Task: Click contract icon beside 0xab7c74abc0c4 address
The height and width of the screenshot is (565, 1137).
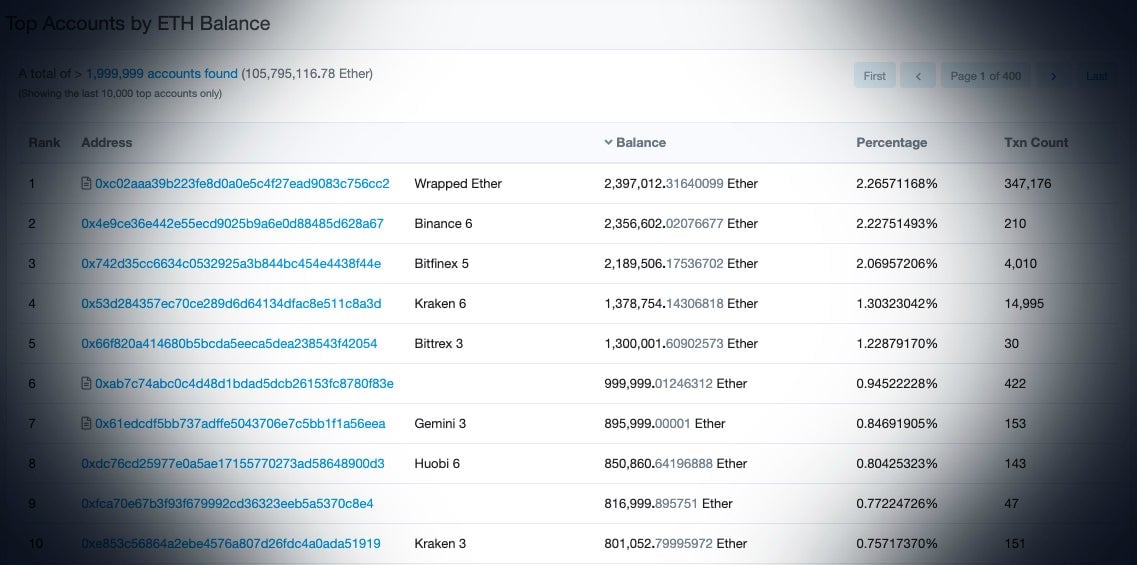Action: [x=86, y=383]
